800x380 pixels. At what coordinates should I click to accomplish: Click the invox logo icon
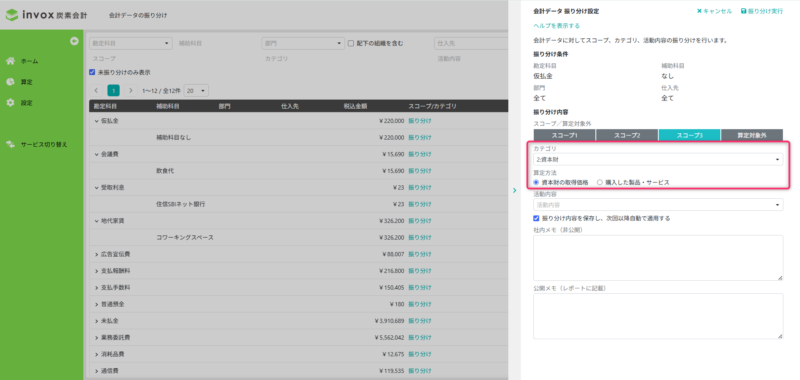12,15
